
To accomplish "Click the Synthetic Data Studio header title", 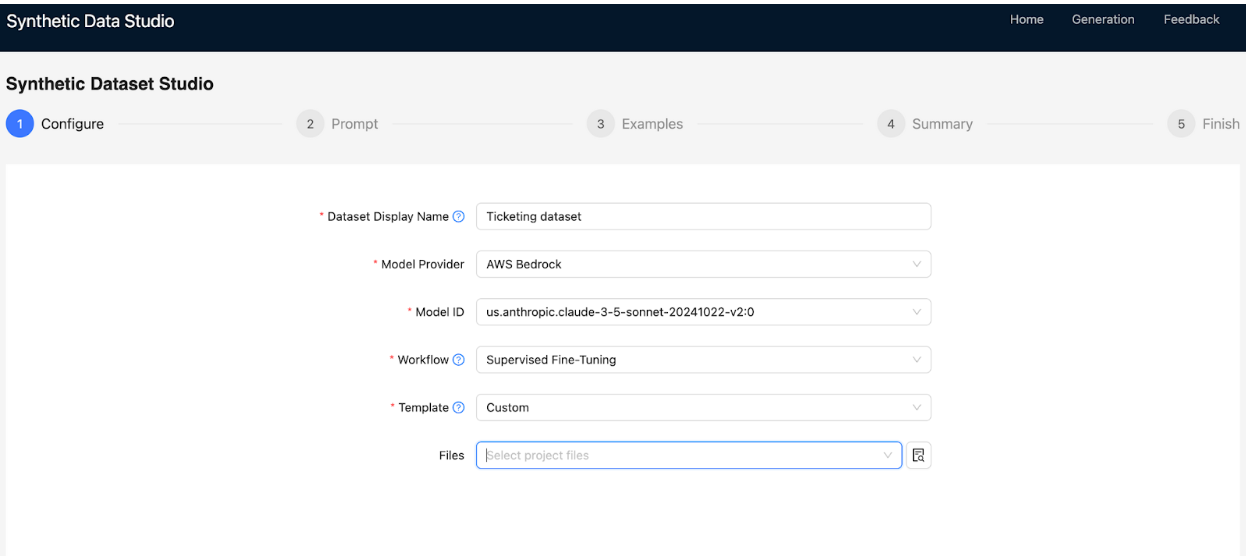I will (x=90, y=22).
